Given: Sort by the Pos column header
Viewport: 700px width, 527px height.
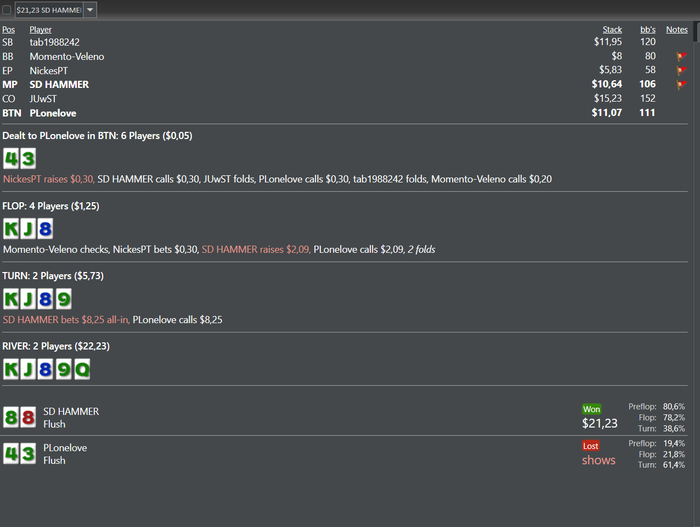Looking at the screenshot, I should click(8, 29).
